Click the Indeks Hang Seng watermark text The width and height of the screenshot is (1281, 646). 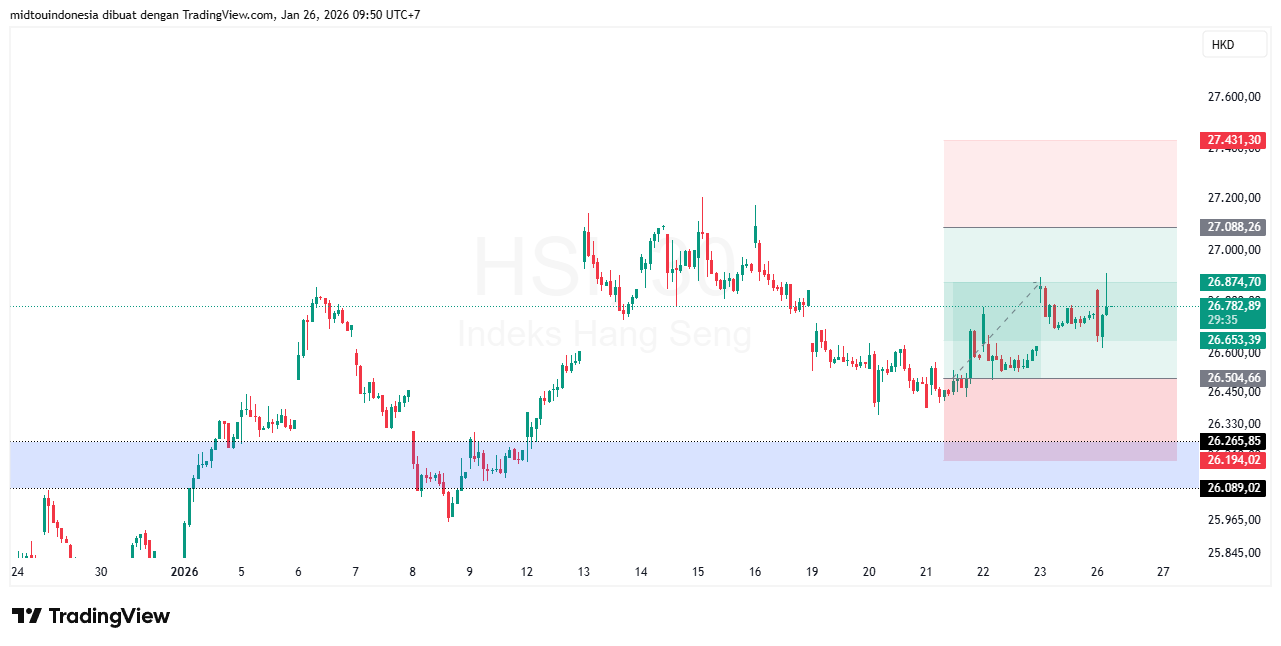pyautogui.click(x=604, y=333)
